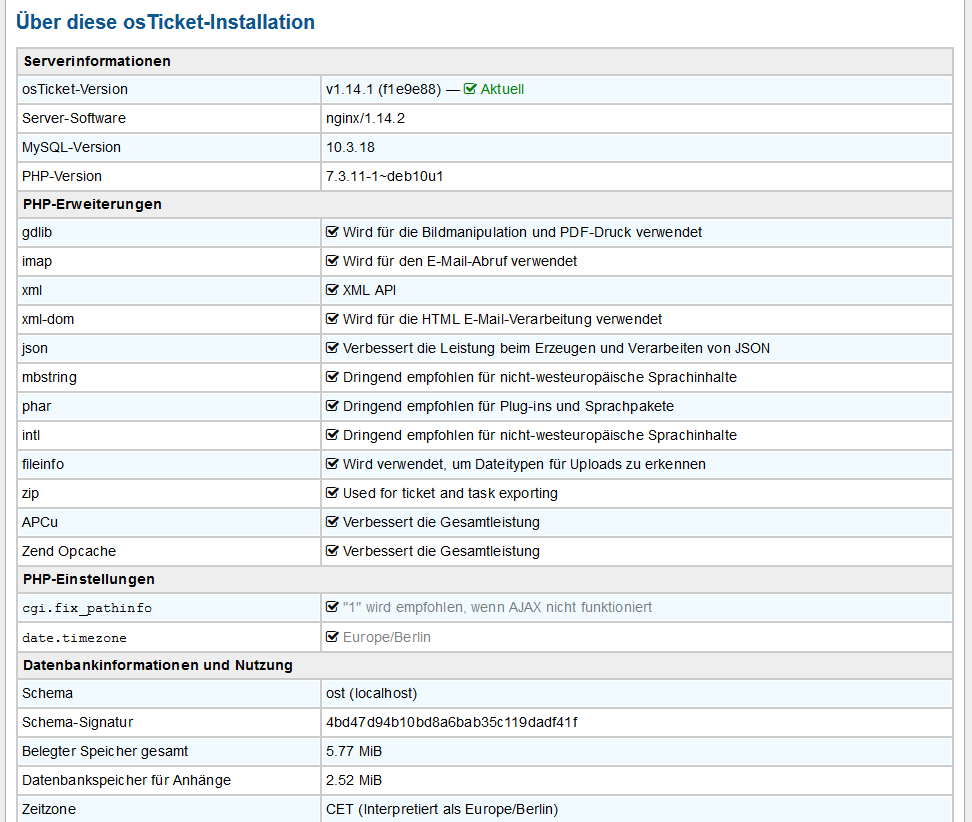The width and height of the screenshot is (972, 822).
Task: Click the check icon before XML API
Action: [x=332, y=290]
